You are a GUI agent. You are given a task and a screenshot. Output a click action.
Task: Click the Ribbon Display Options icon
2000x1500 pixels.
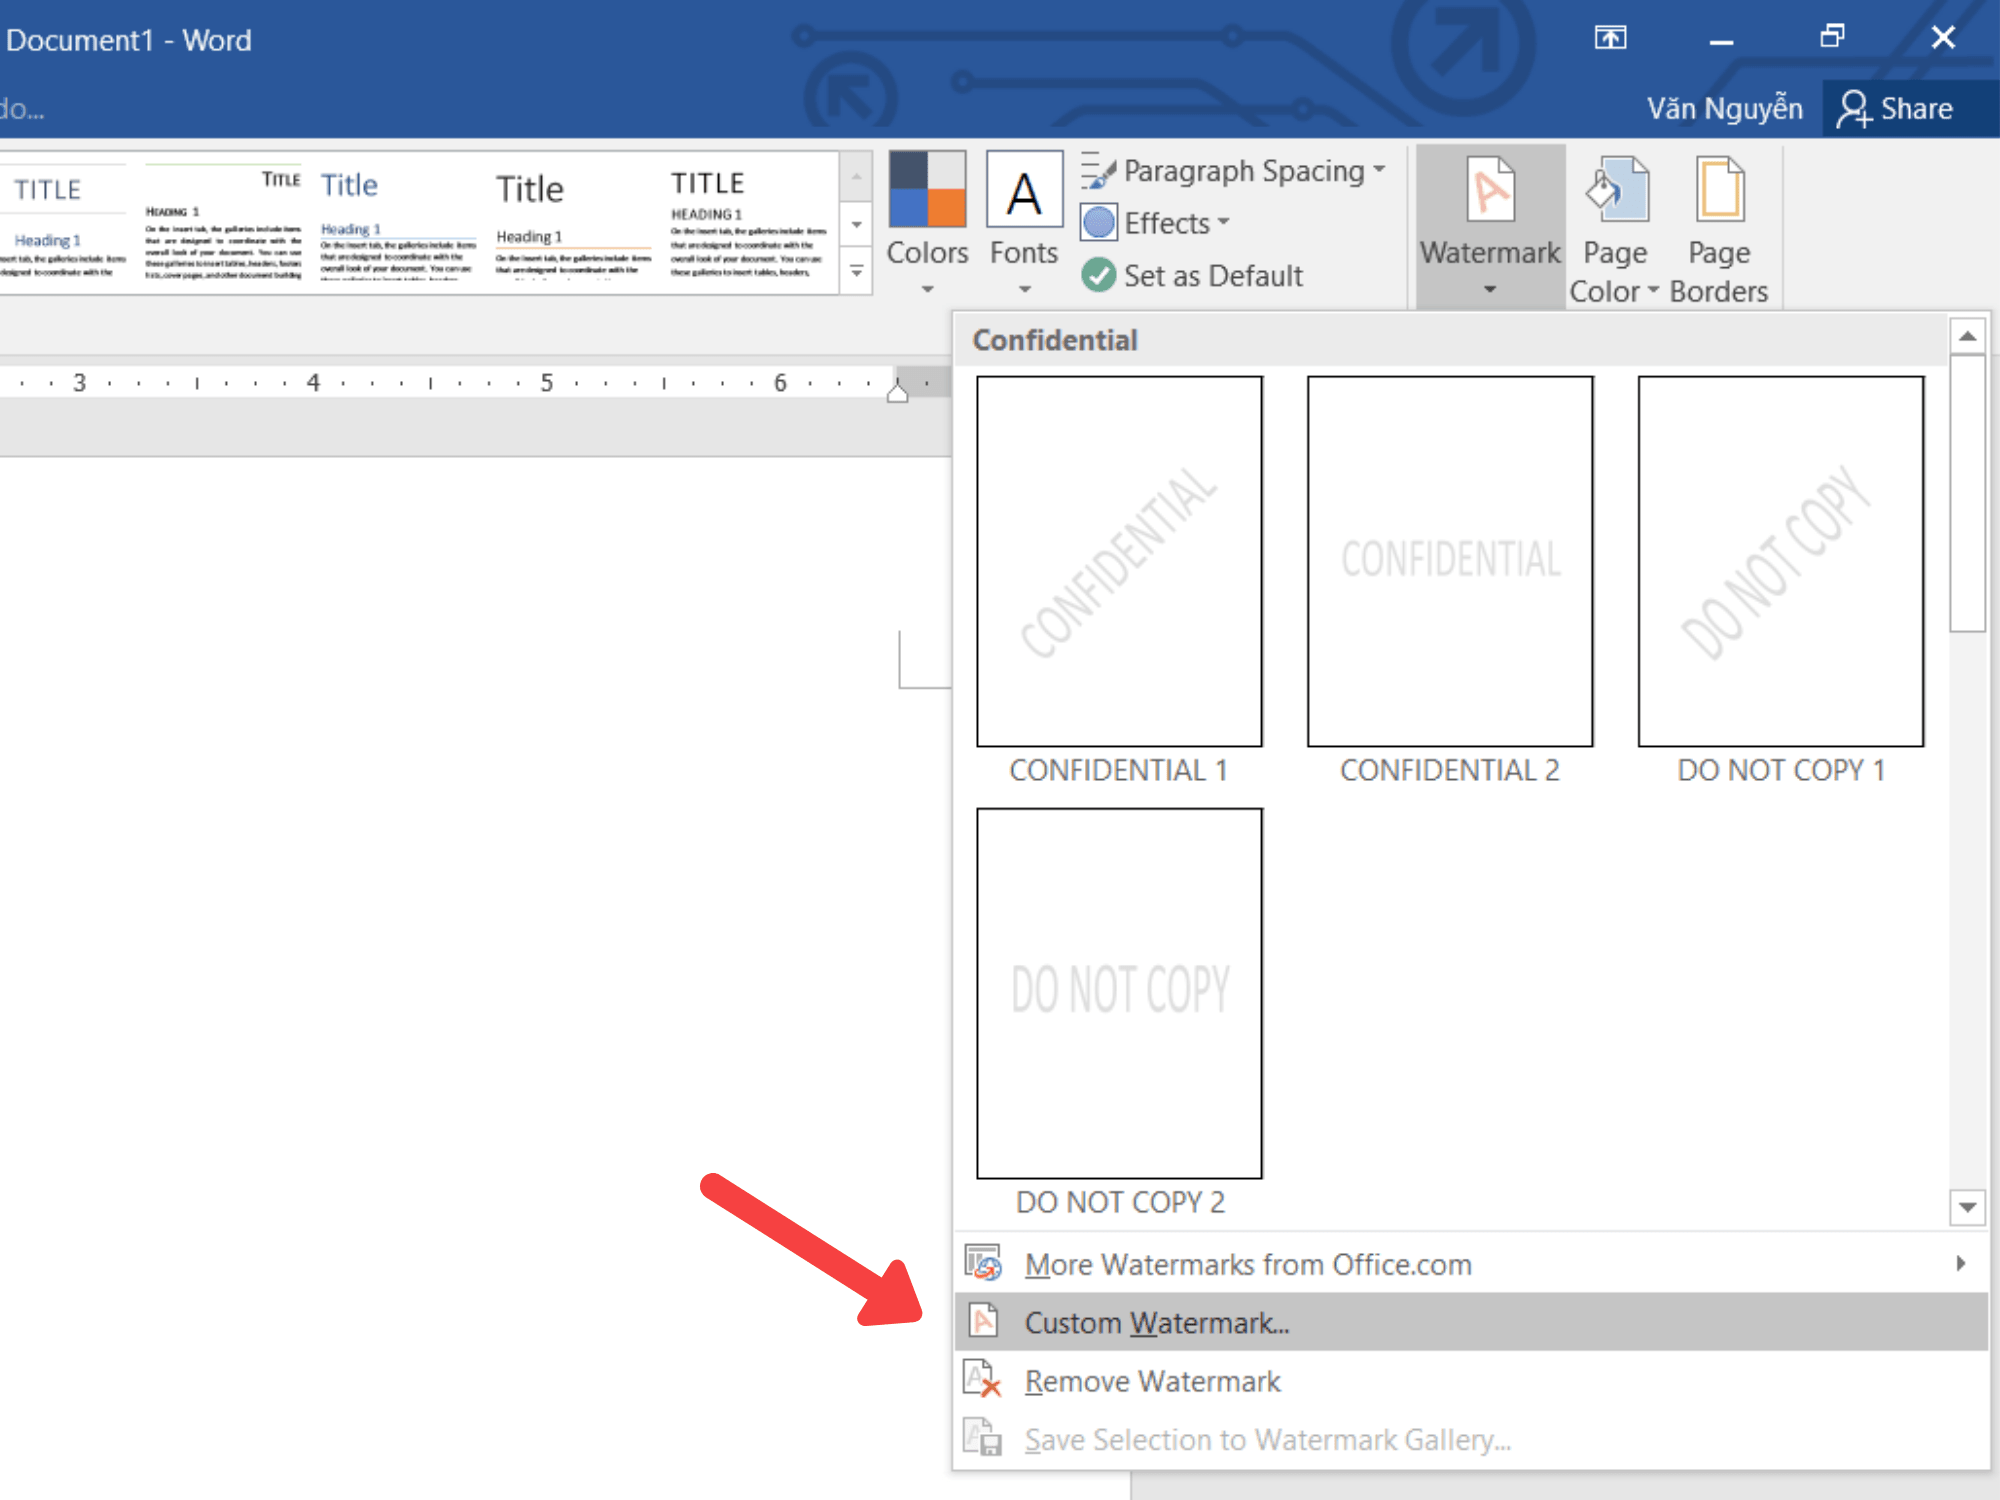click(1610, 38)
